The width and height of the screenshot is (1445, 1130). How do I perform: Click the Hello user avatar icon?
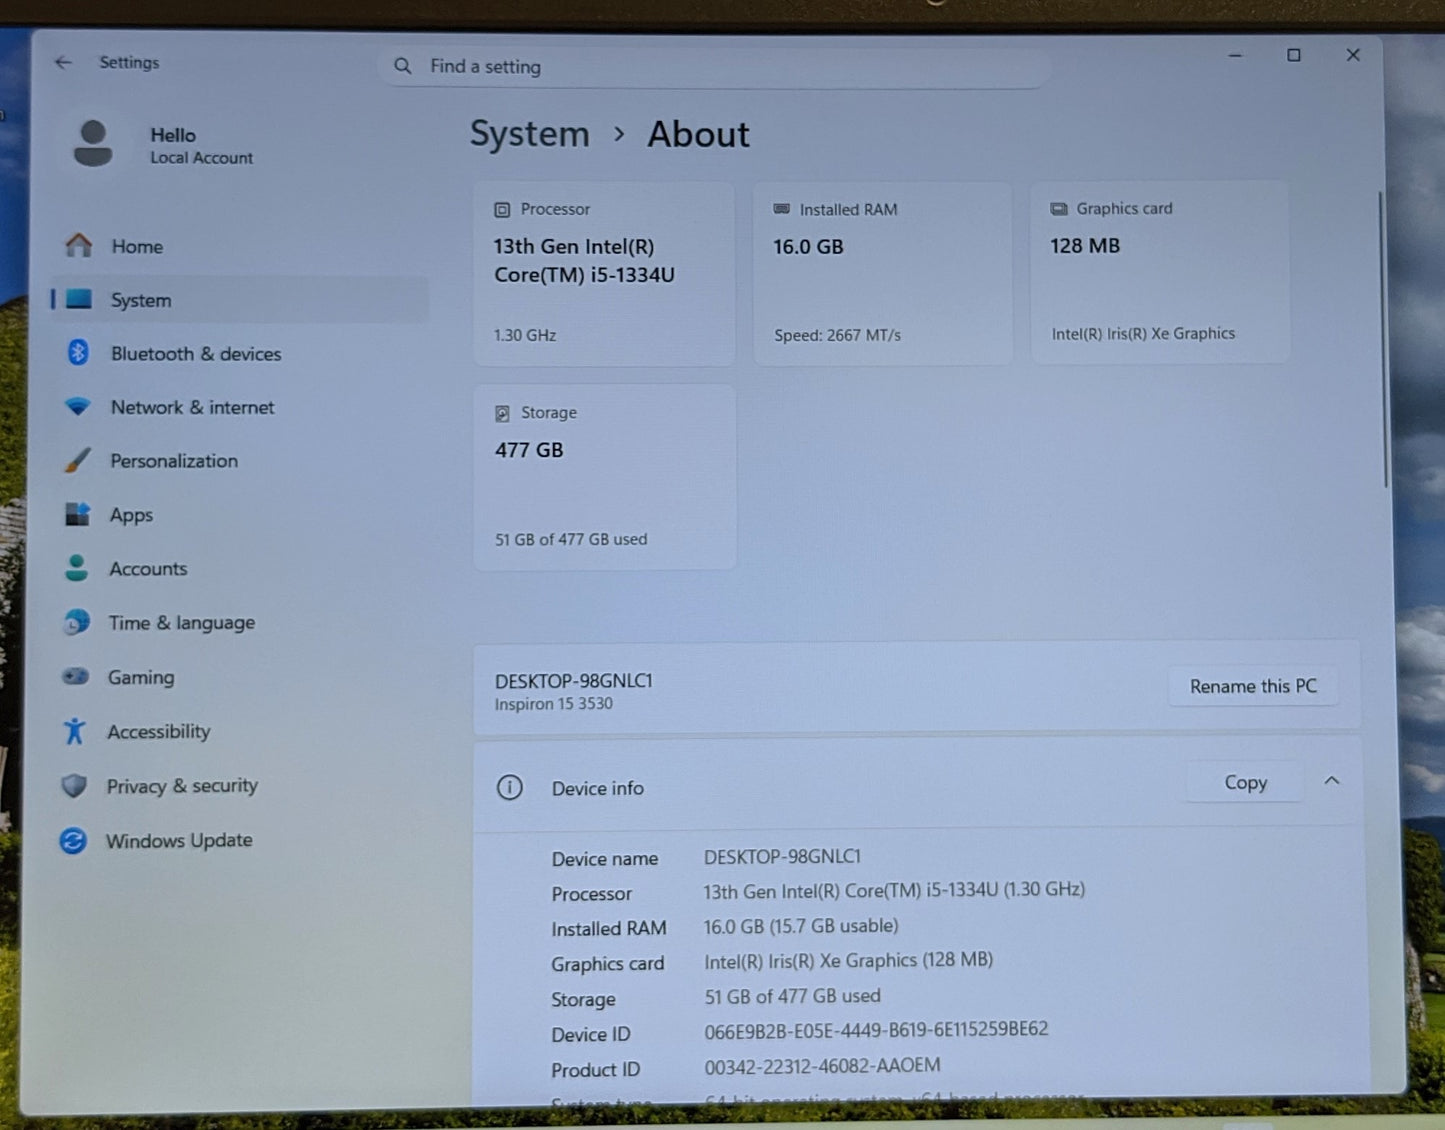click(93, 144)
